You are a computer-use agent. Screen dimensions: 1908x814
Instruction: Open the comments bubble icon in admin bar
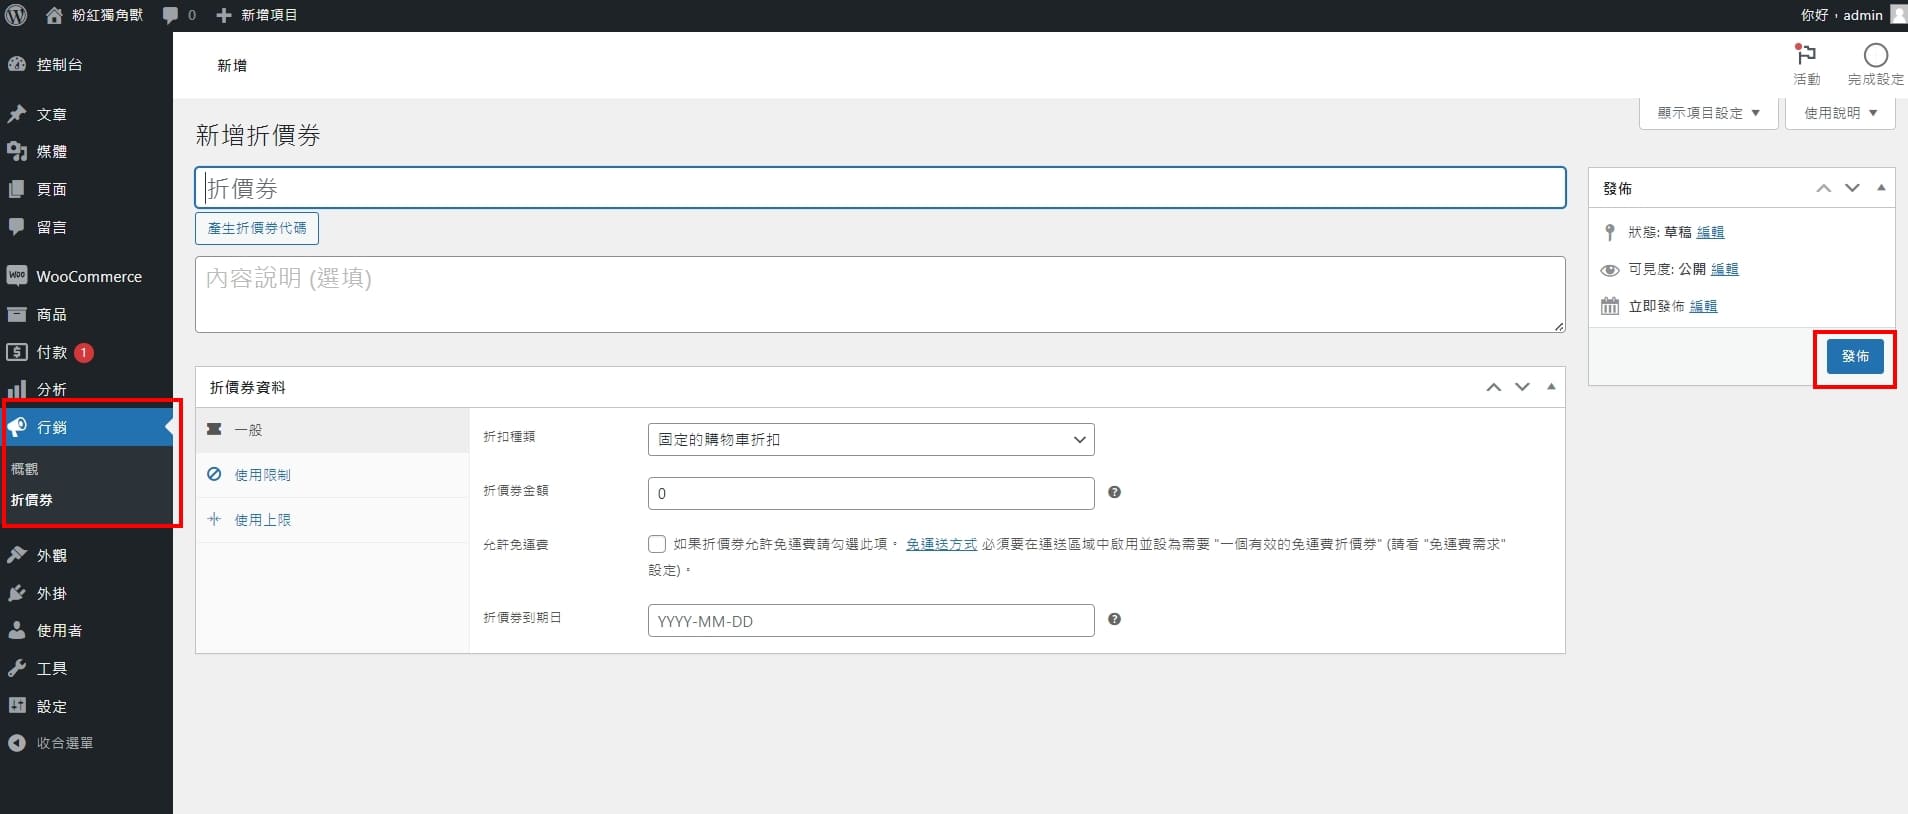point(171,15)
